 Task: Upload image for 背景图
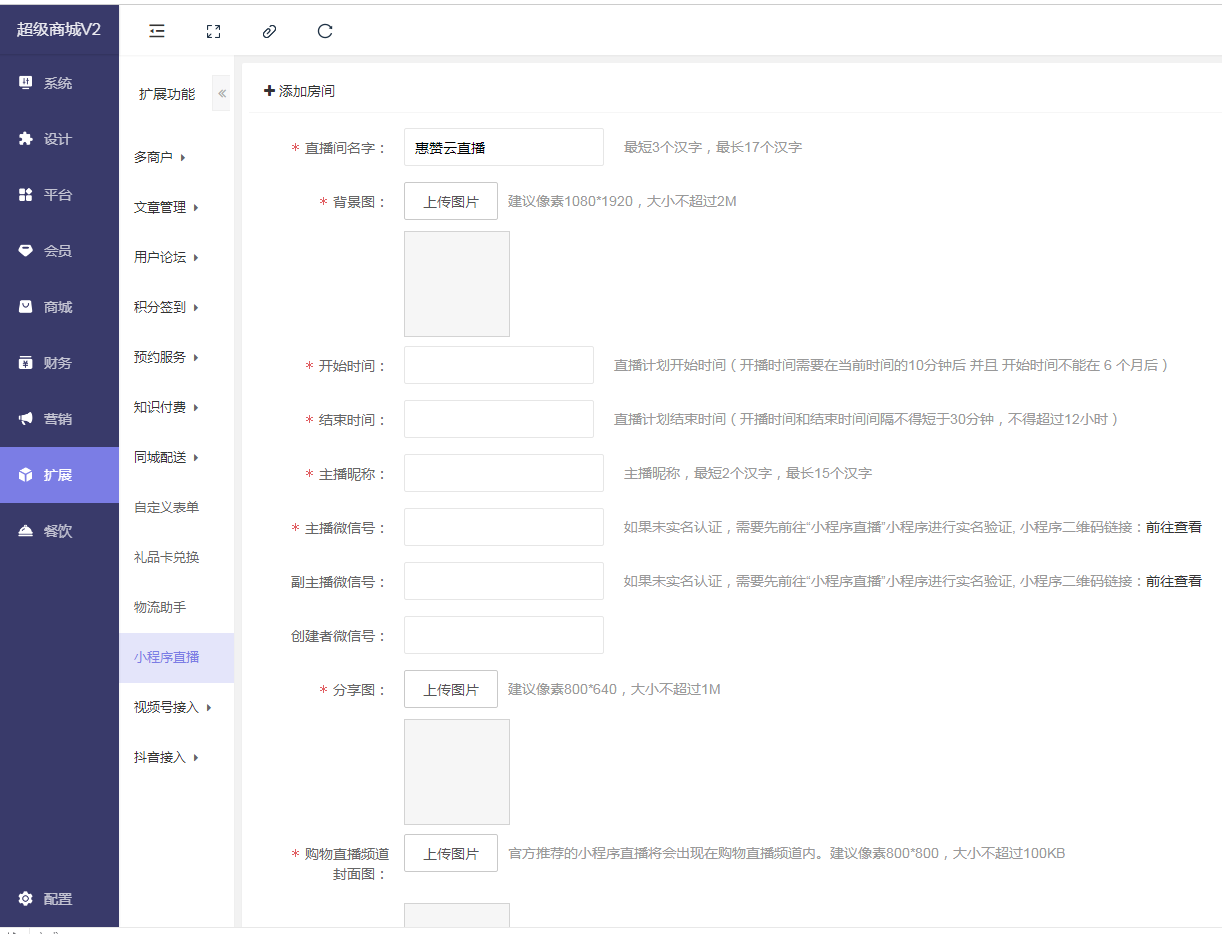(451, 201)
